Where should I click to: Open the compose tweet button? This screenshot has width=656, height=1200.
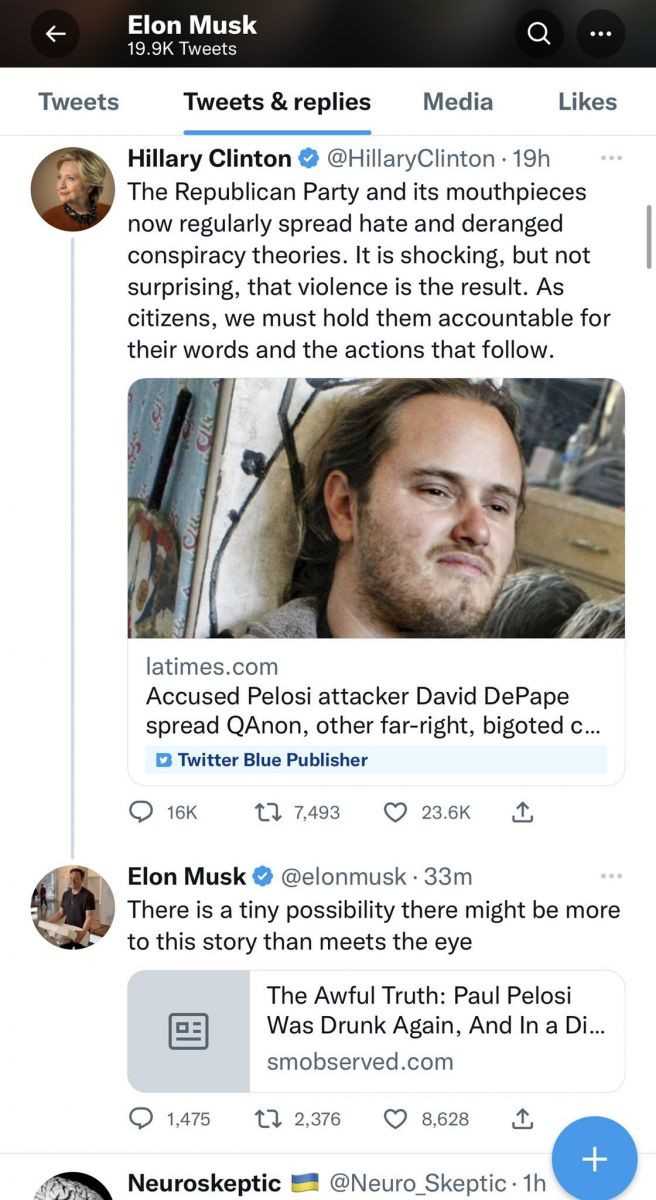tap(594, 1158)
